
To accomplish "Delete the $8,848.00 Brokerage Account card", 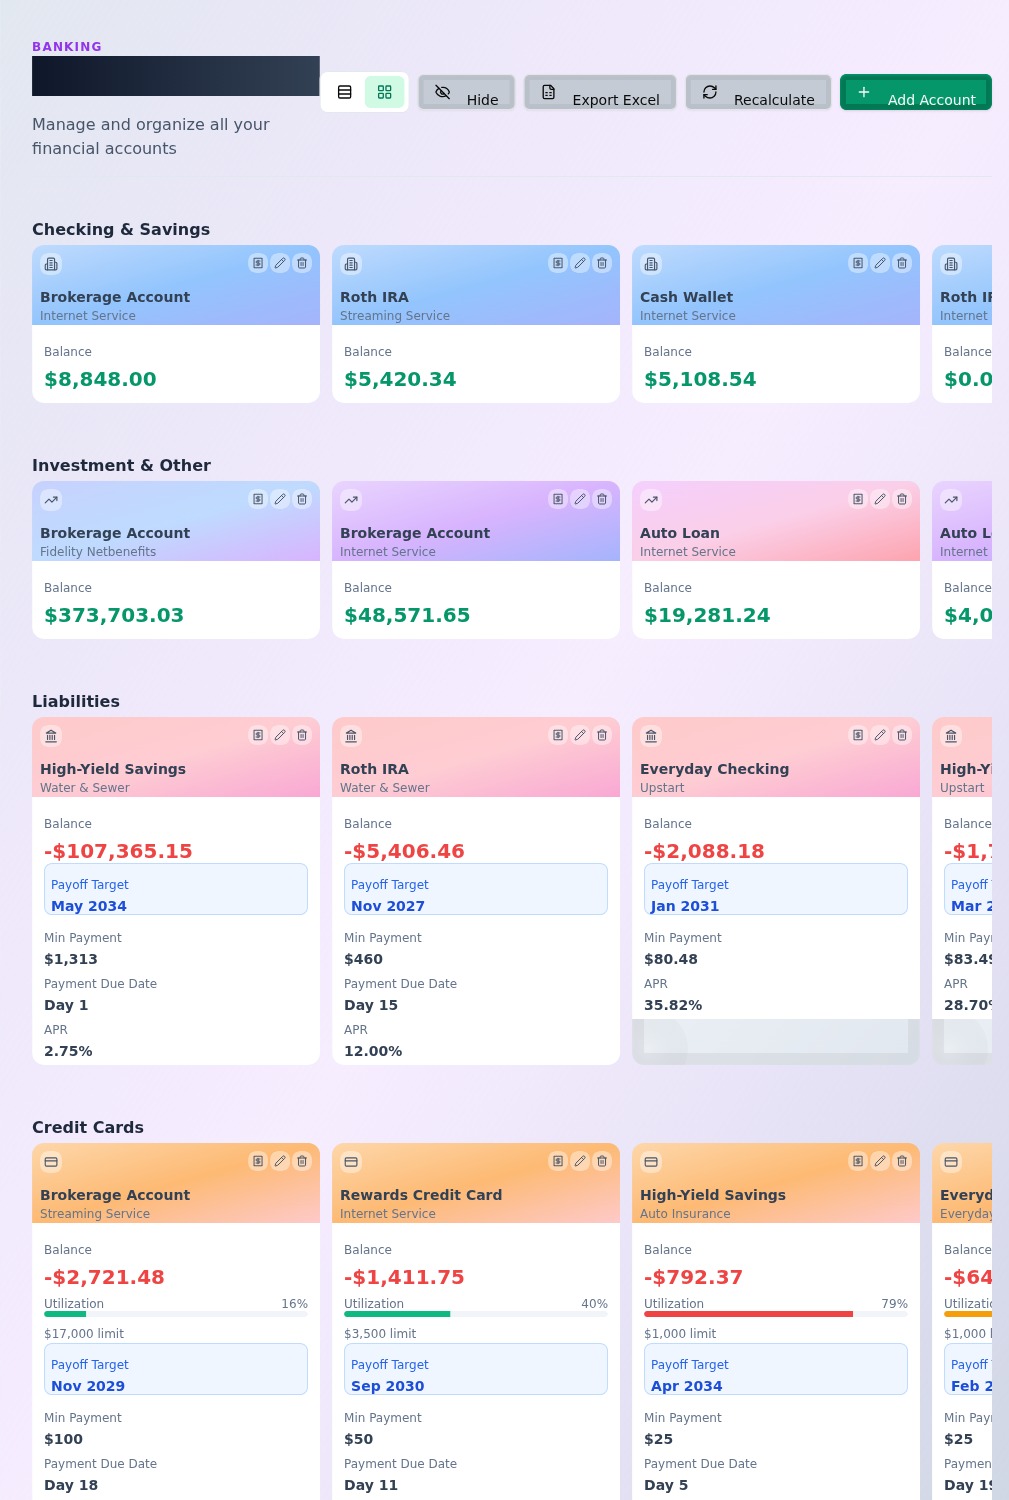I will 302,263.
